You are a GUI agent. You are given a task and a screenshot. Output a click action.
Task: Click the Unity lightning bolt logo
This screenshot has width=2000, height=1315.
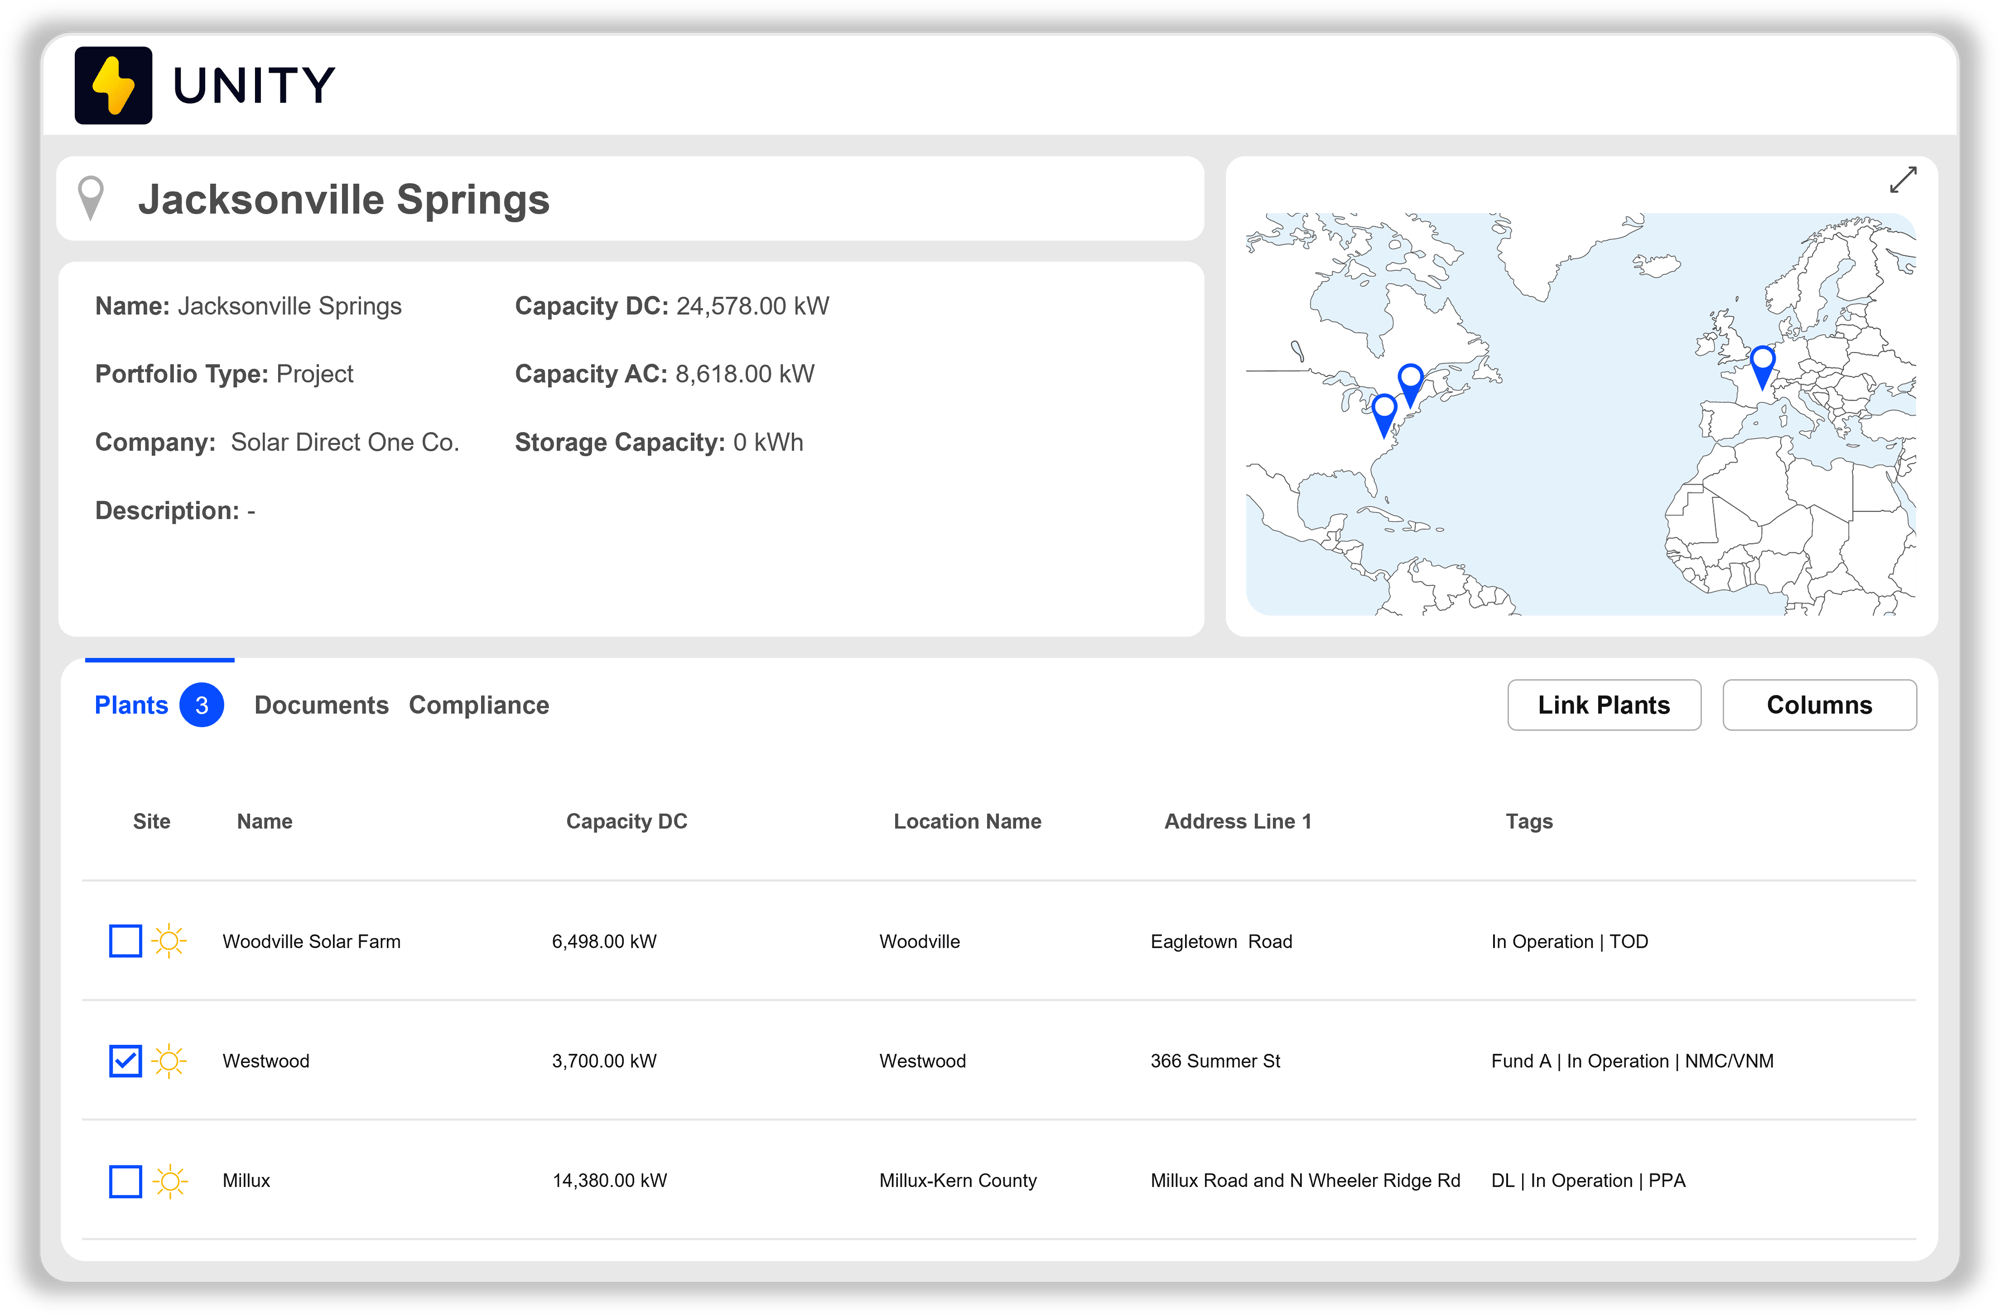113,85
